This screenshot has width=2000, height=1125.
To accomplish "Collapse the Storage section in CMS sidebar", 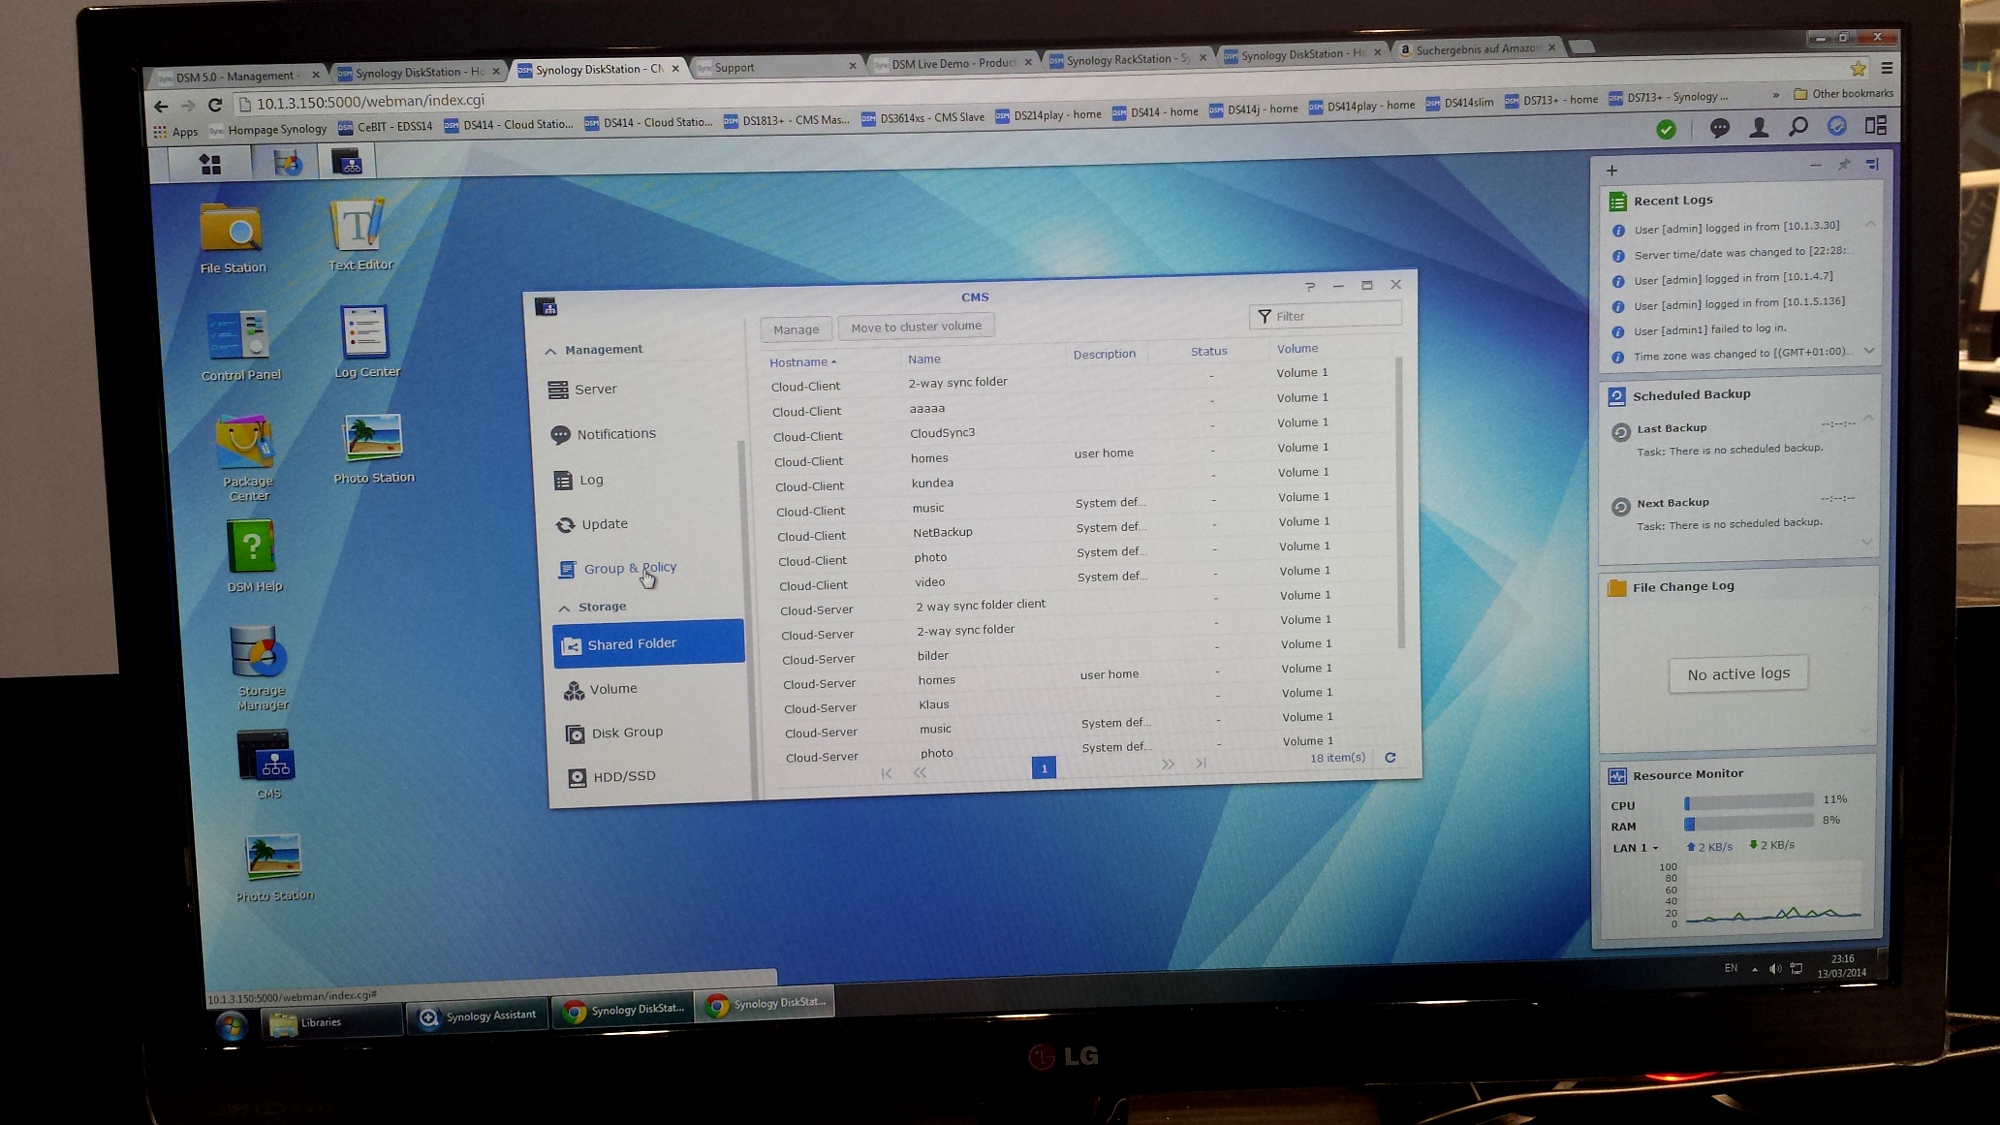I will (564, 607).
